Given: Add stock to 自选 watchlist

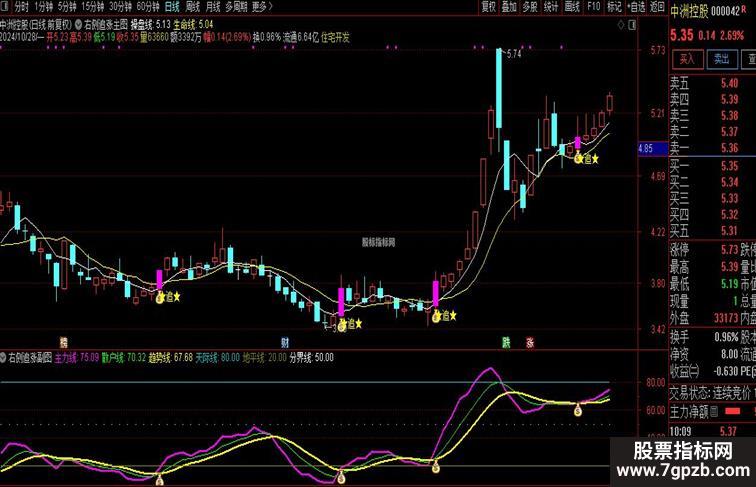Looking at the screenshot, I should [636, 7].
